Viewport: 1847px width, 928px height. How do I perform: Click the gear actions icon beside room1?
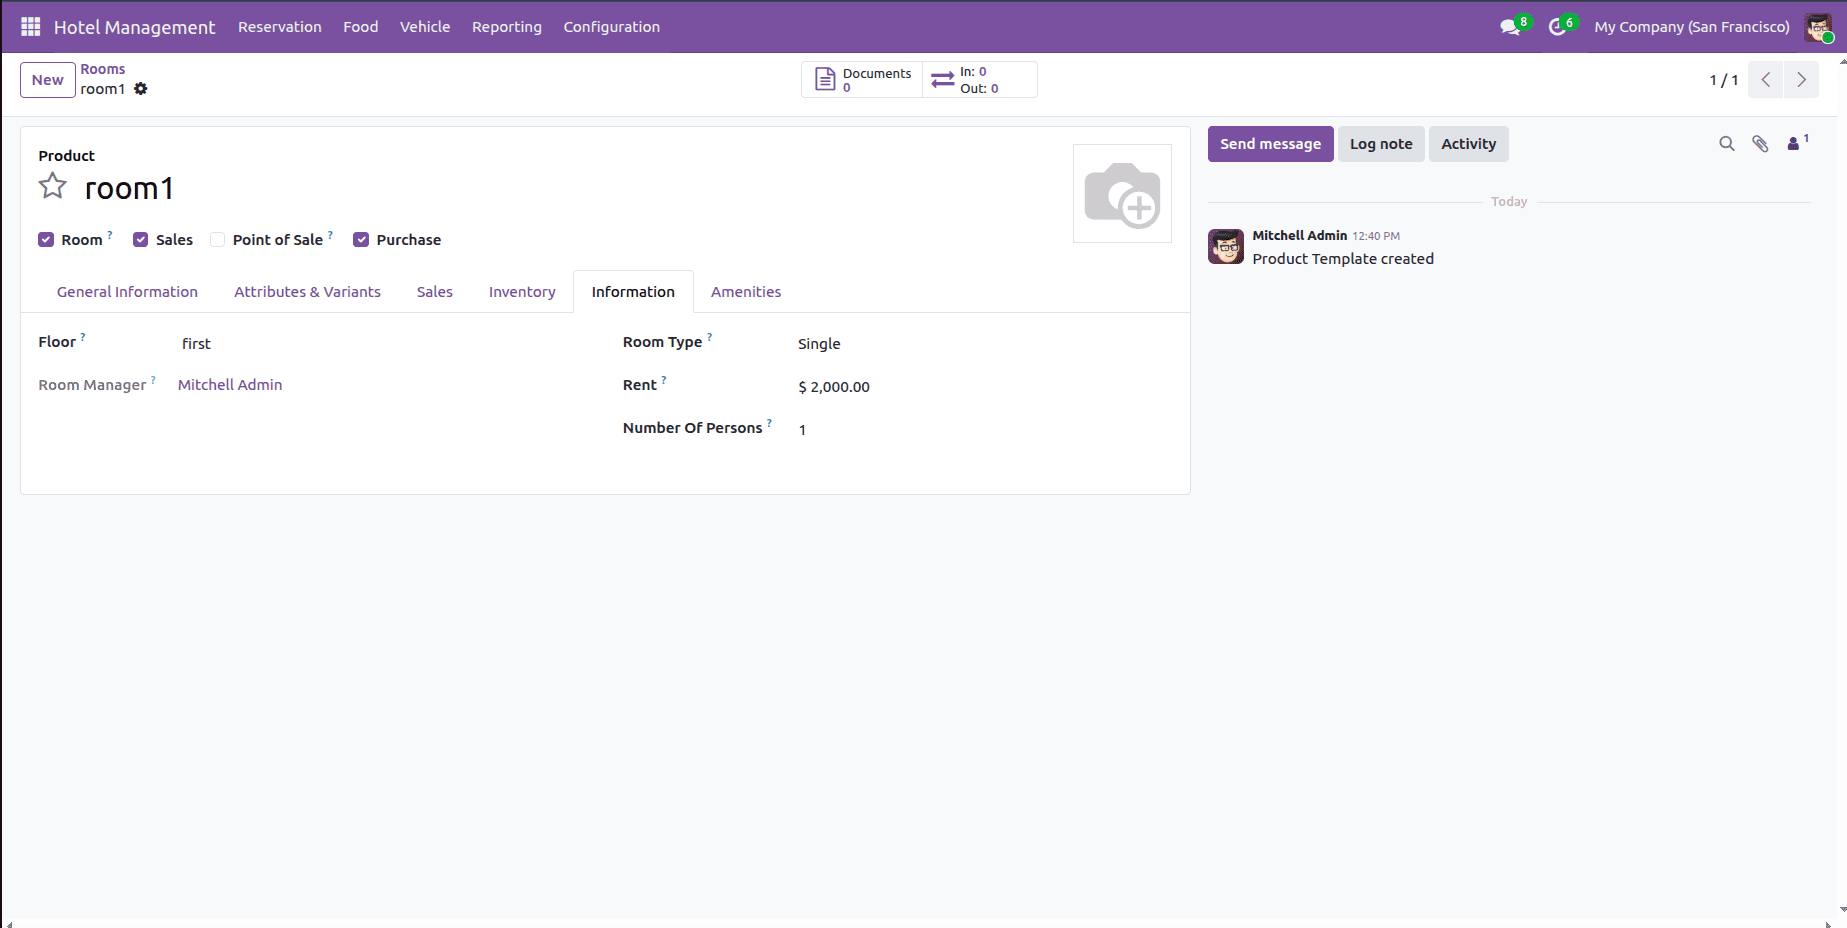point(141,89)
